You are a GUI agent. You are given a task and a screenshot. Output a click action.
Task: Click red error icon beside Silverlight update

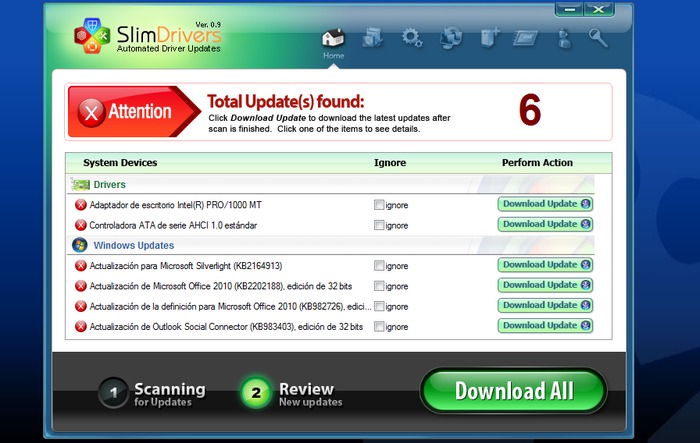pos(81,266)
